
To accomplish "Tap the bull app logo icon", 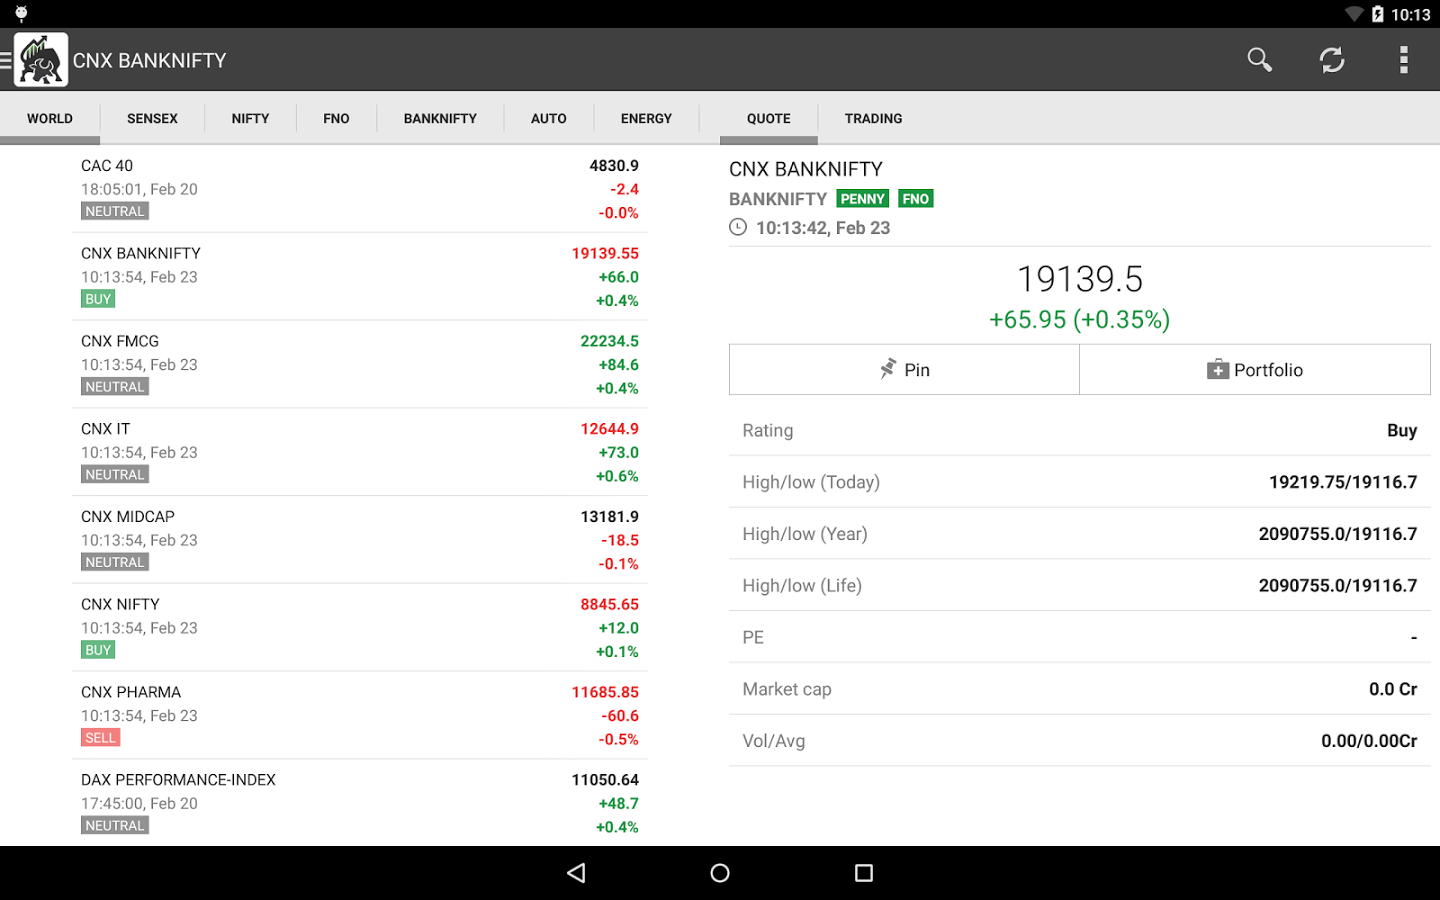I will tap(41, 60).
